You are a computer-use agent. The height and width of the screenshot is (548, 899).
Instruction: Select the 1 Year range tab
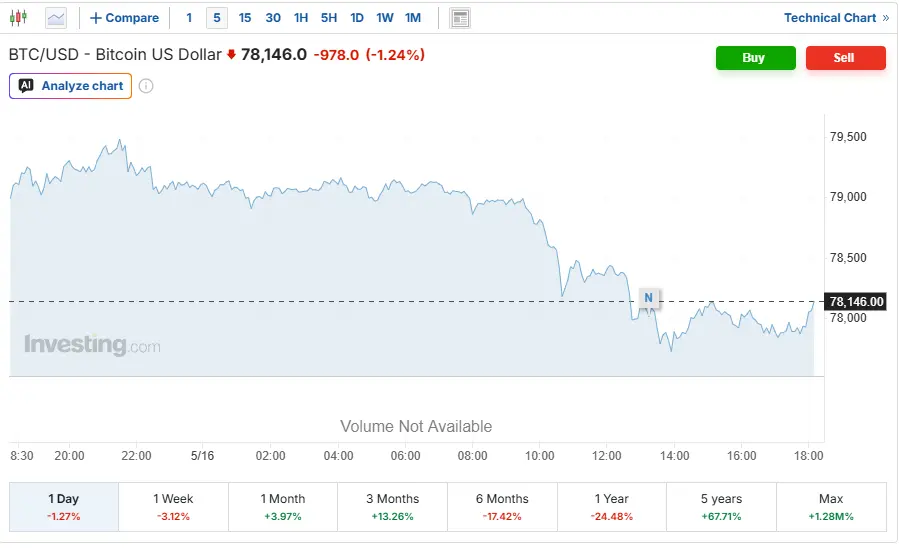point(612,507)
